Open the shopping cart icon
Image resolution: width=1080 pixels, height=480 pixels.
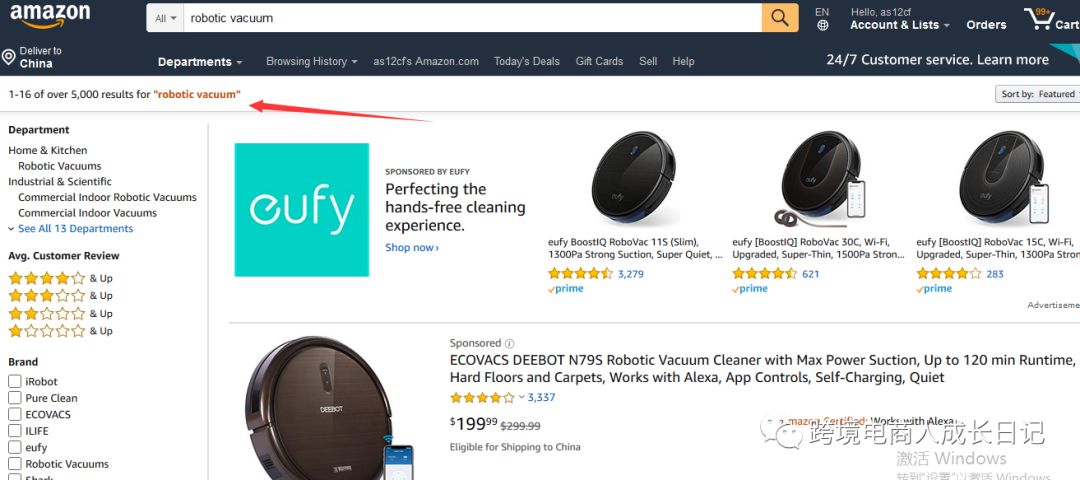click(x=1040, y=19)
